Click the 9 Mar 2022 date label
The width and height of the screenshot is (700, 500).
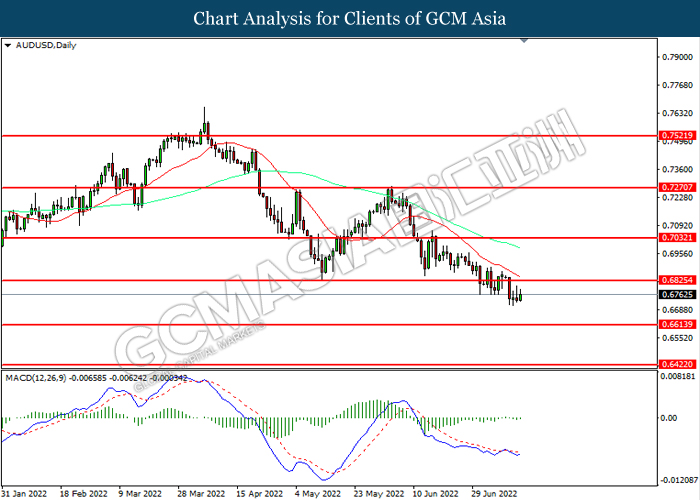click(x=140, y=494)
